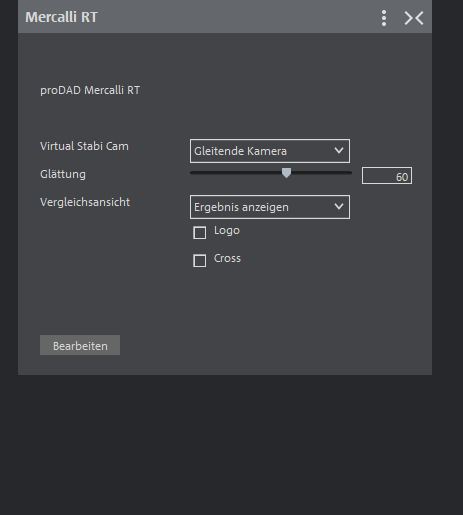Enable the Logo checkbox

point(200,233)
